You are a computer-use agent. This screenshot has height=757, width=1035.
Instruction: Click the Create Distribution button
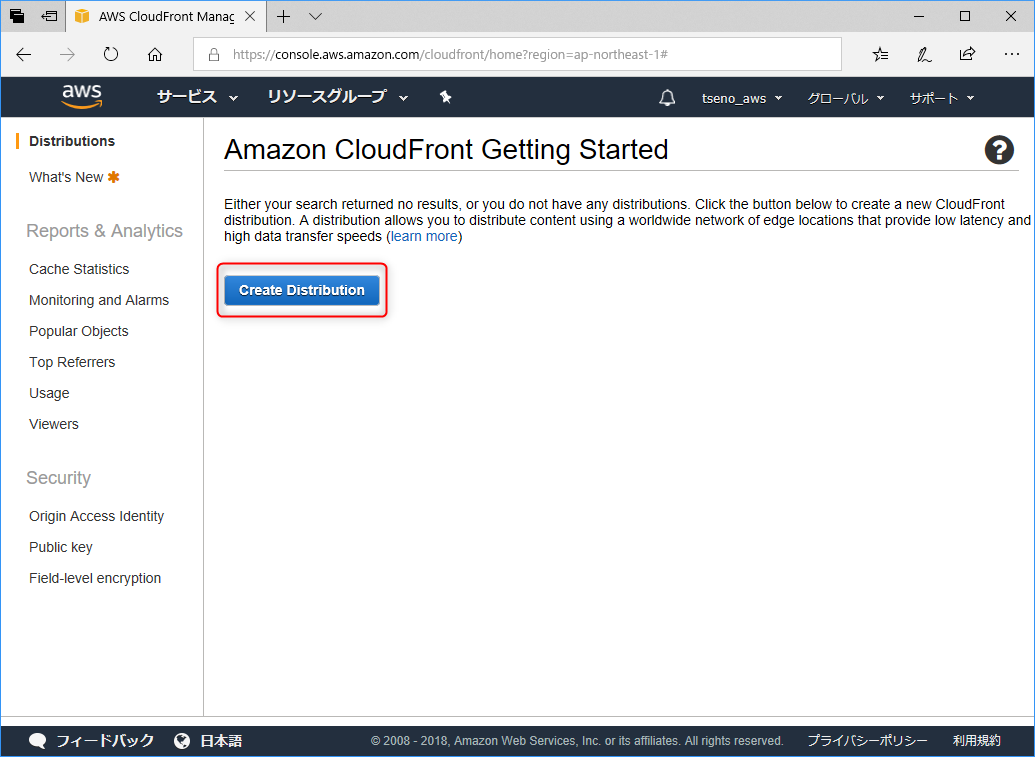(302, 290)
